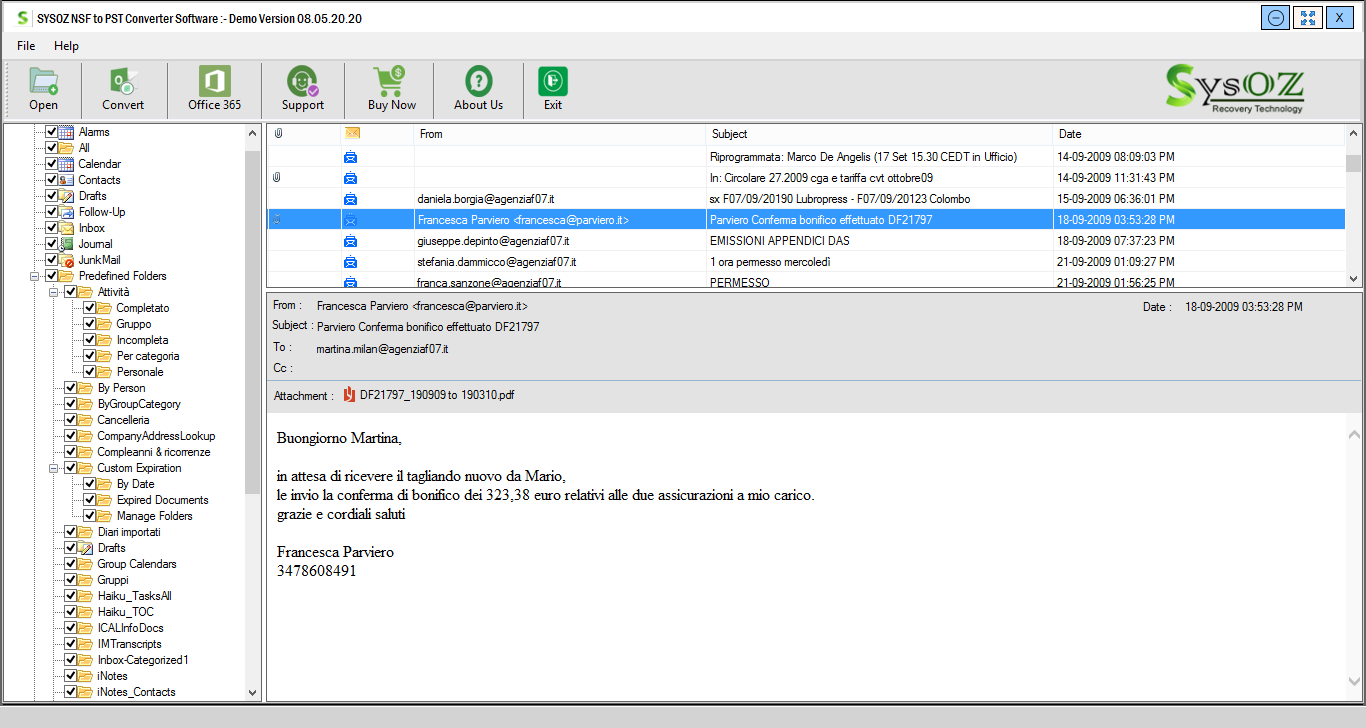Uncheck the Cancelleria folder checkbox
Screen dimensions: 1366x728
pos(71,420)
